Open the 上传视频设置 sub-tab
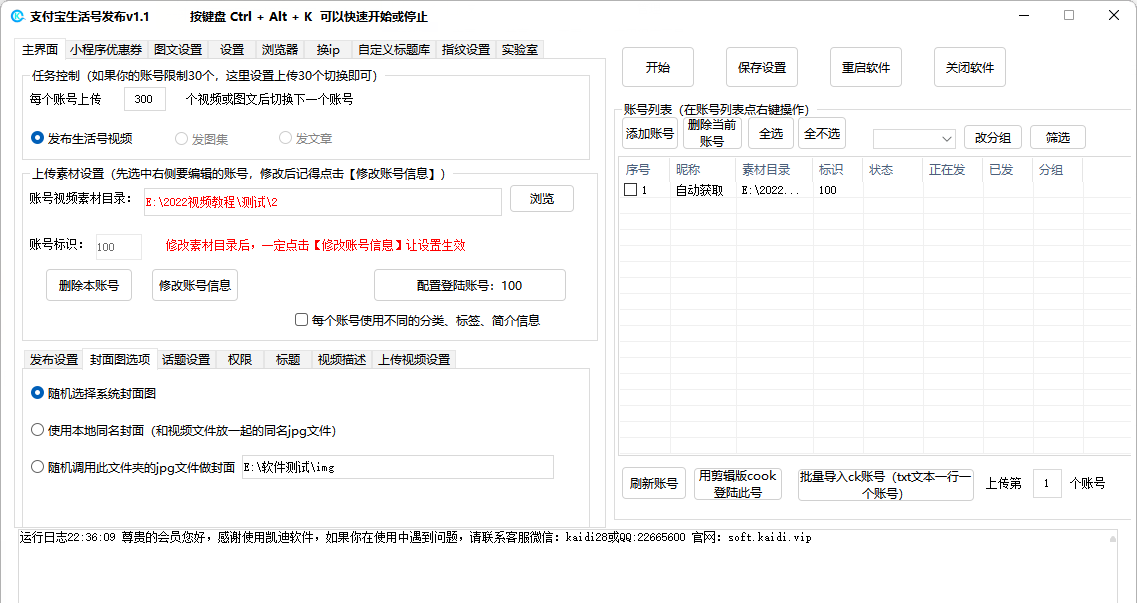The image size is (1137, 603). tap(414, 359)
